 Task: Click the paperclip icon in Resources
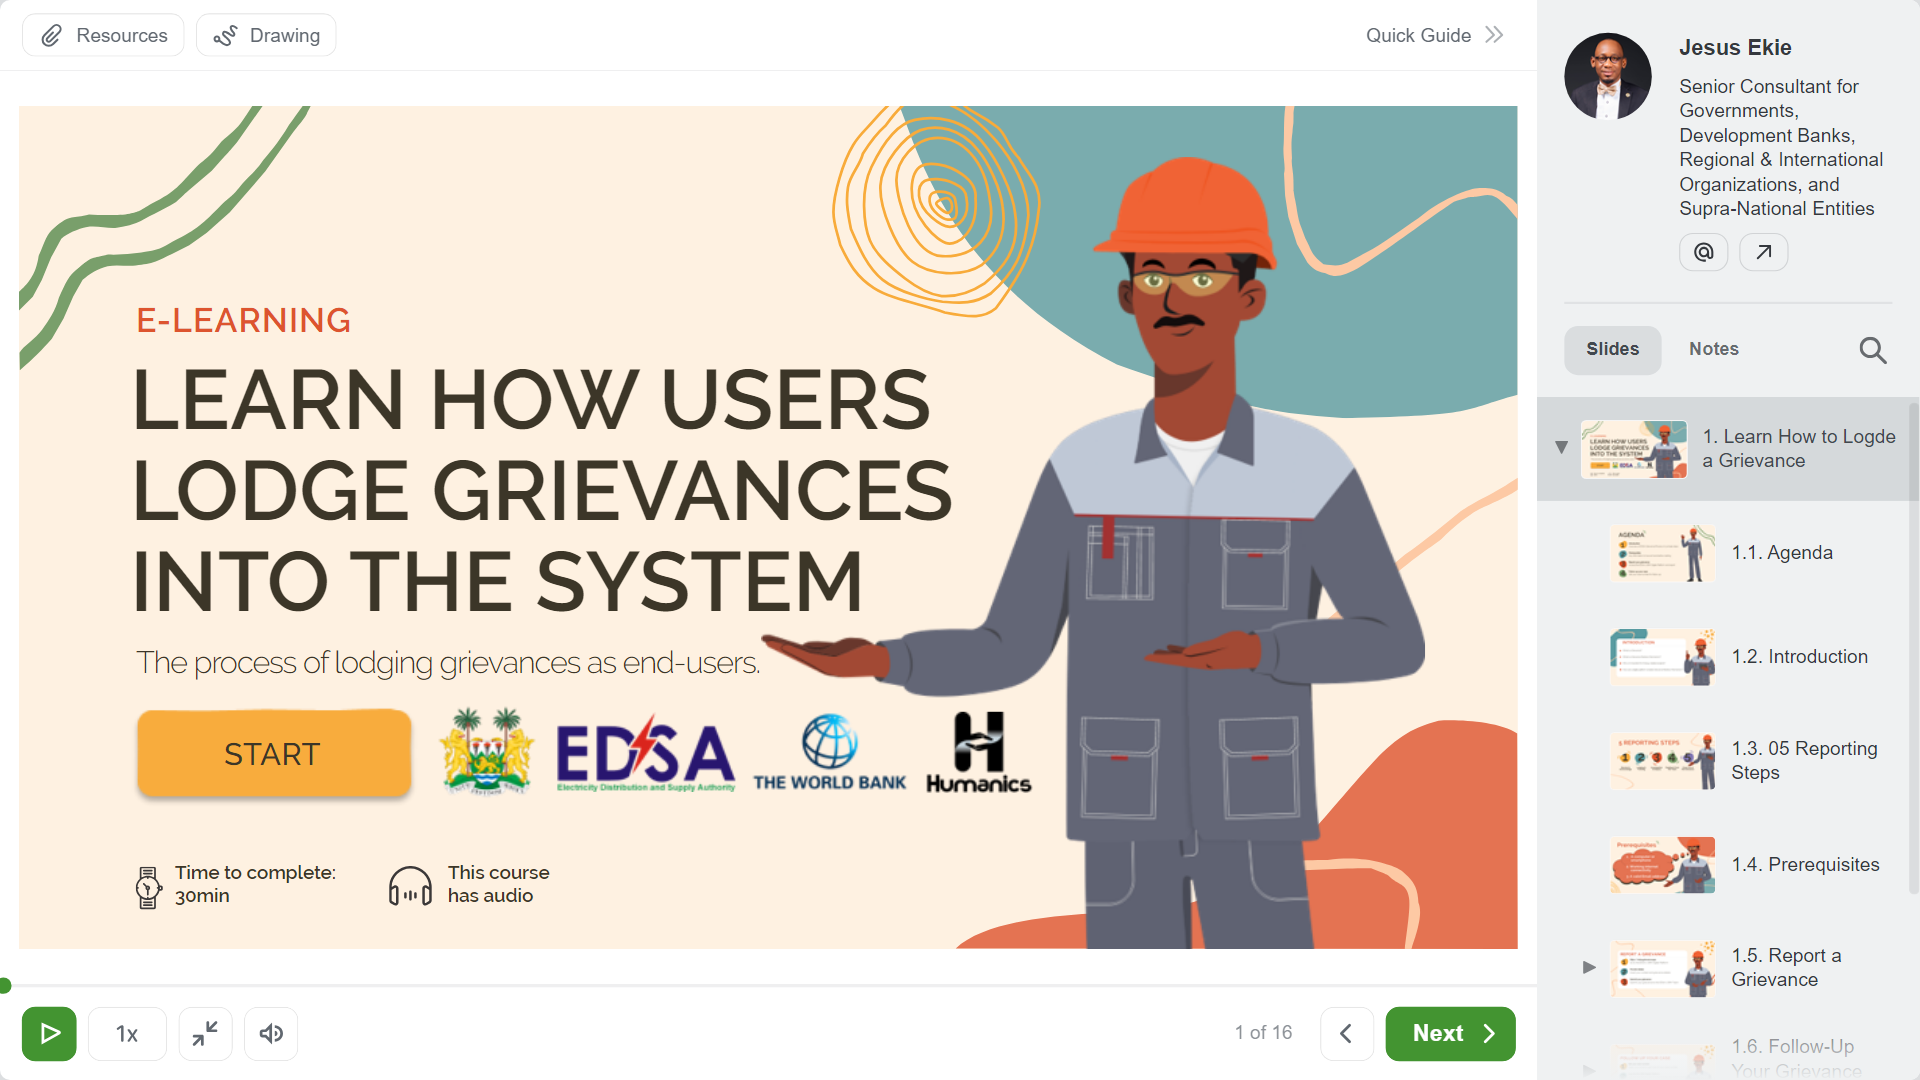click(x=52, y=36)
